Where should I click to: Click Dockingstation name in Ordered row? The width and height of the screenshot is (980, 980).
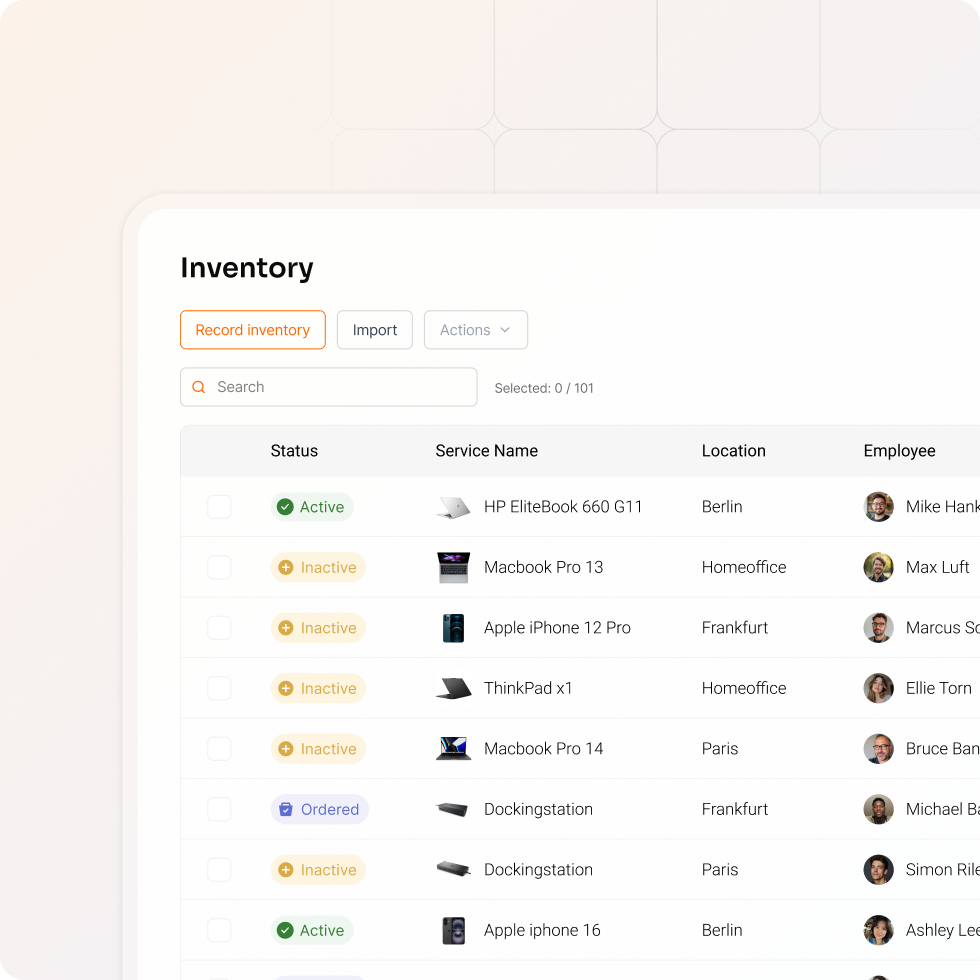click(538, 809)
